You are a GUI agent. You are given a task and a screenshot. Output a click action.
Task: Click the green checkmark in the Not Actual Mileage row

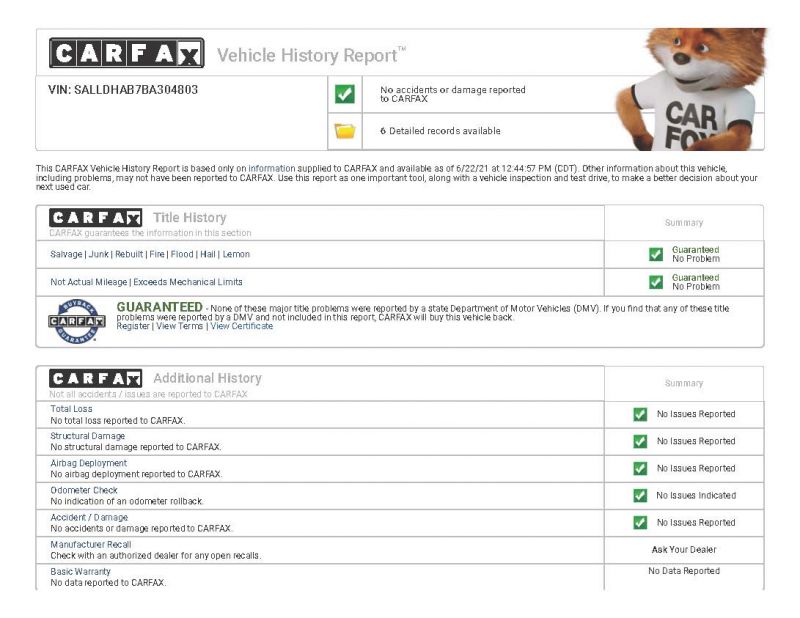coord(656,282)
